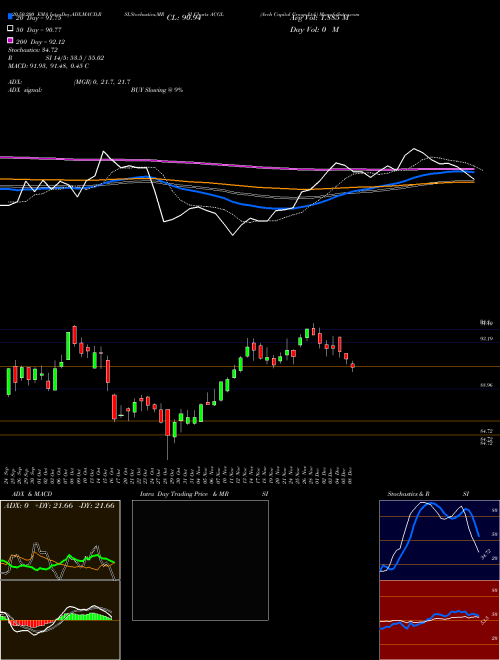This screenshot has height=660, width=500.
Task: Click the 'MACD: 91.93, 91.48, 0.45 C' line
Action: [x=48, y=66]
